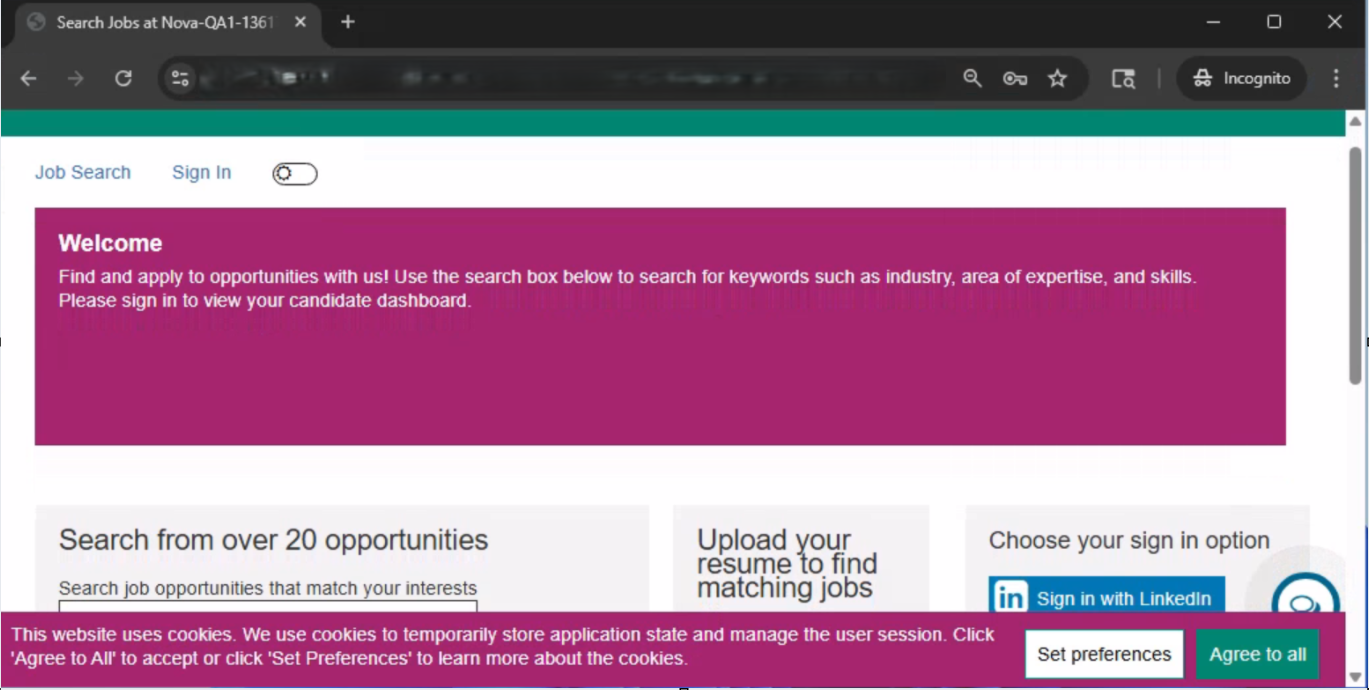Toggle the dark mode switch
Screen dimensions: 1369x690
click(x=295, y=174)
